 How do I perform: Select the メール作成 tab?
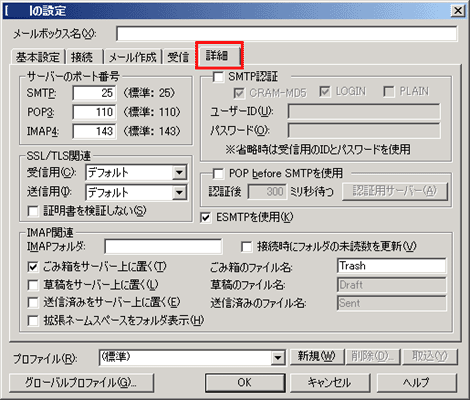[x=133, y=57]
